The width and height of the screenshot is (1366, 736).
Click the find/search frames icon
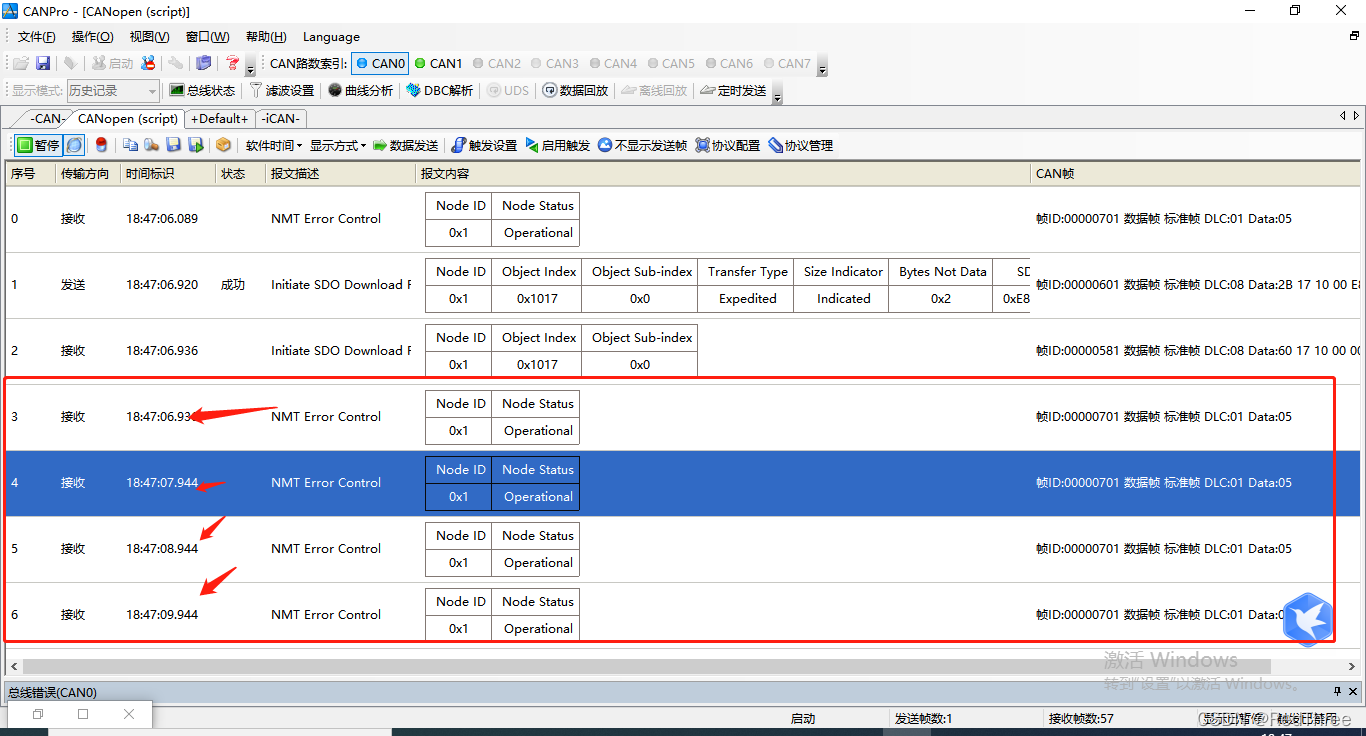coord(152,145)
